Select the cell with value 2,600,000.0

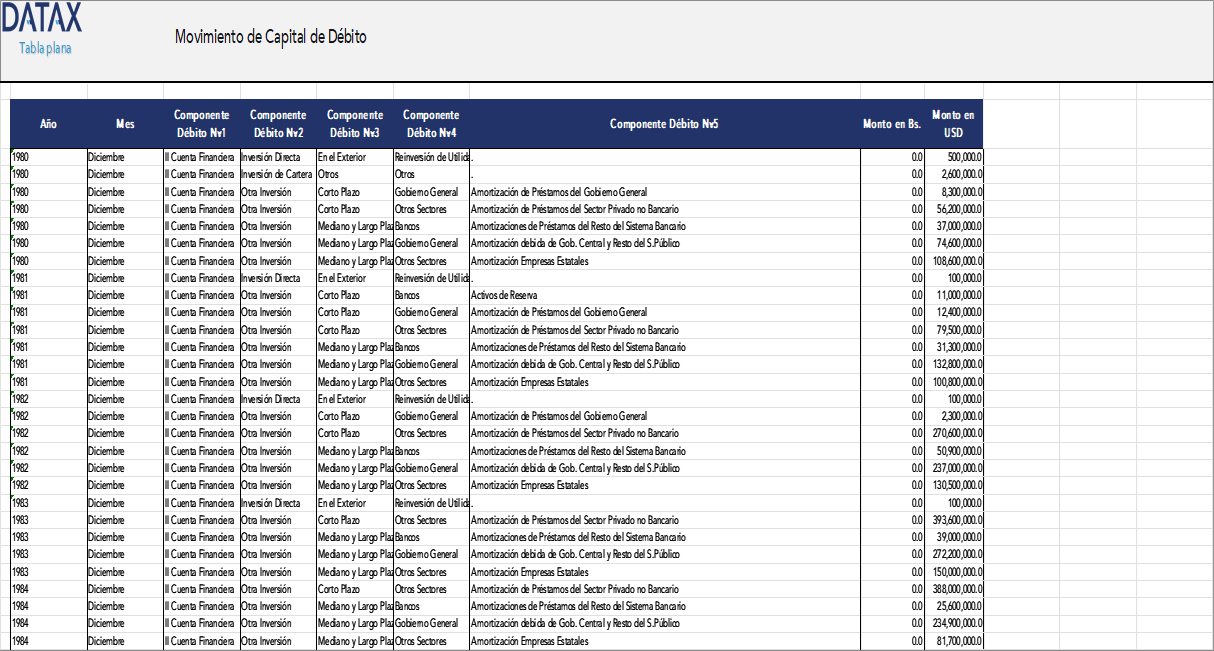click(954, 174)
